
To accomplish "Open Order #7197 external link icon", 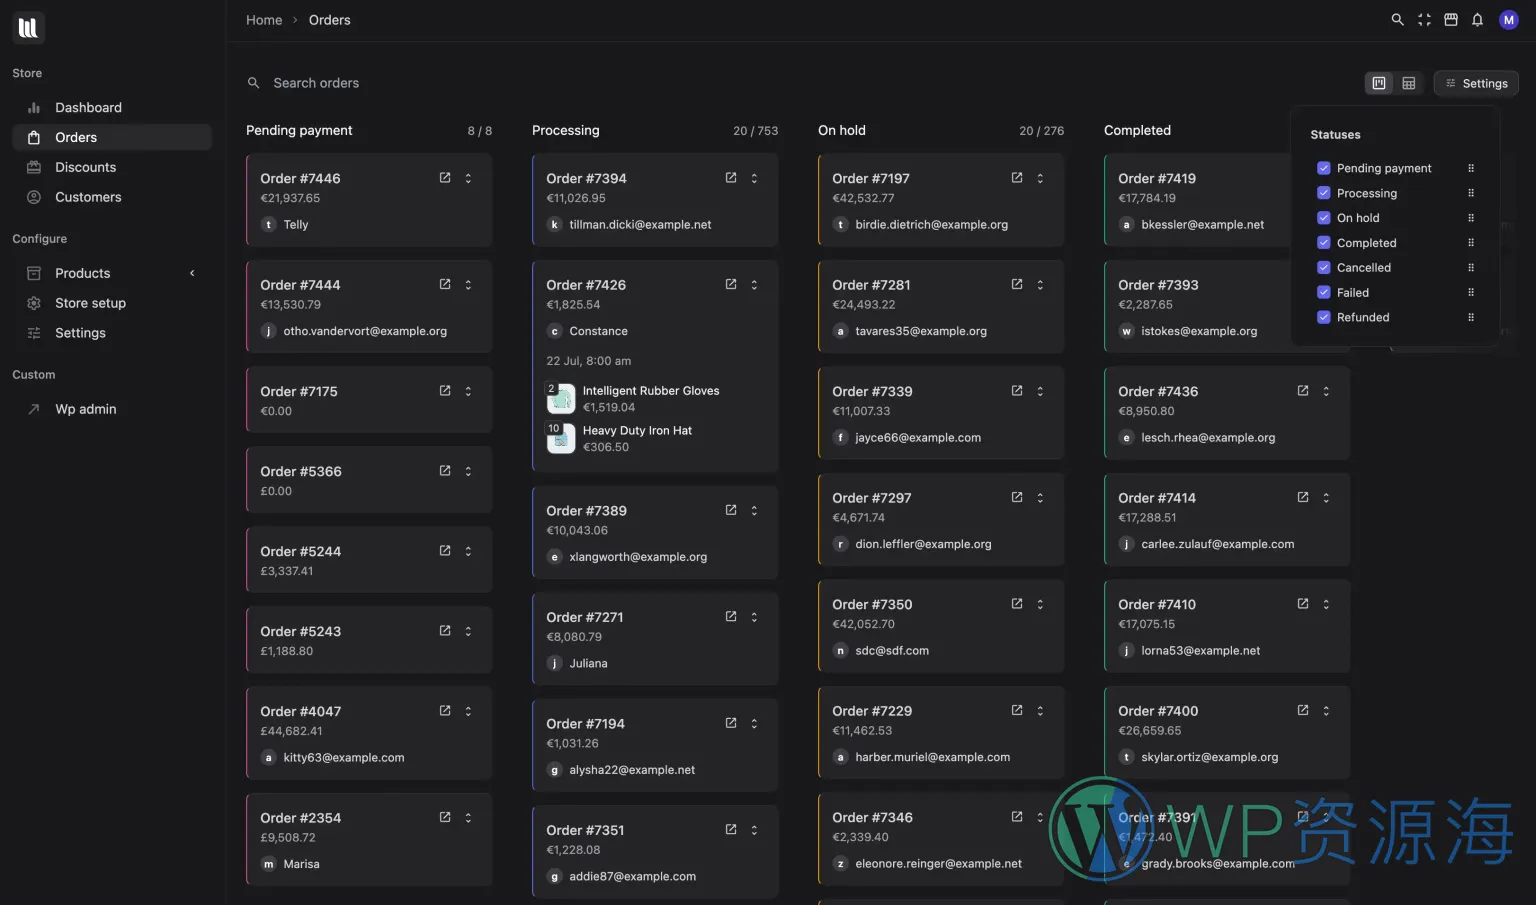I will click(x=1017, y=178).
